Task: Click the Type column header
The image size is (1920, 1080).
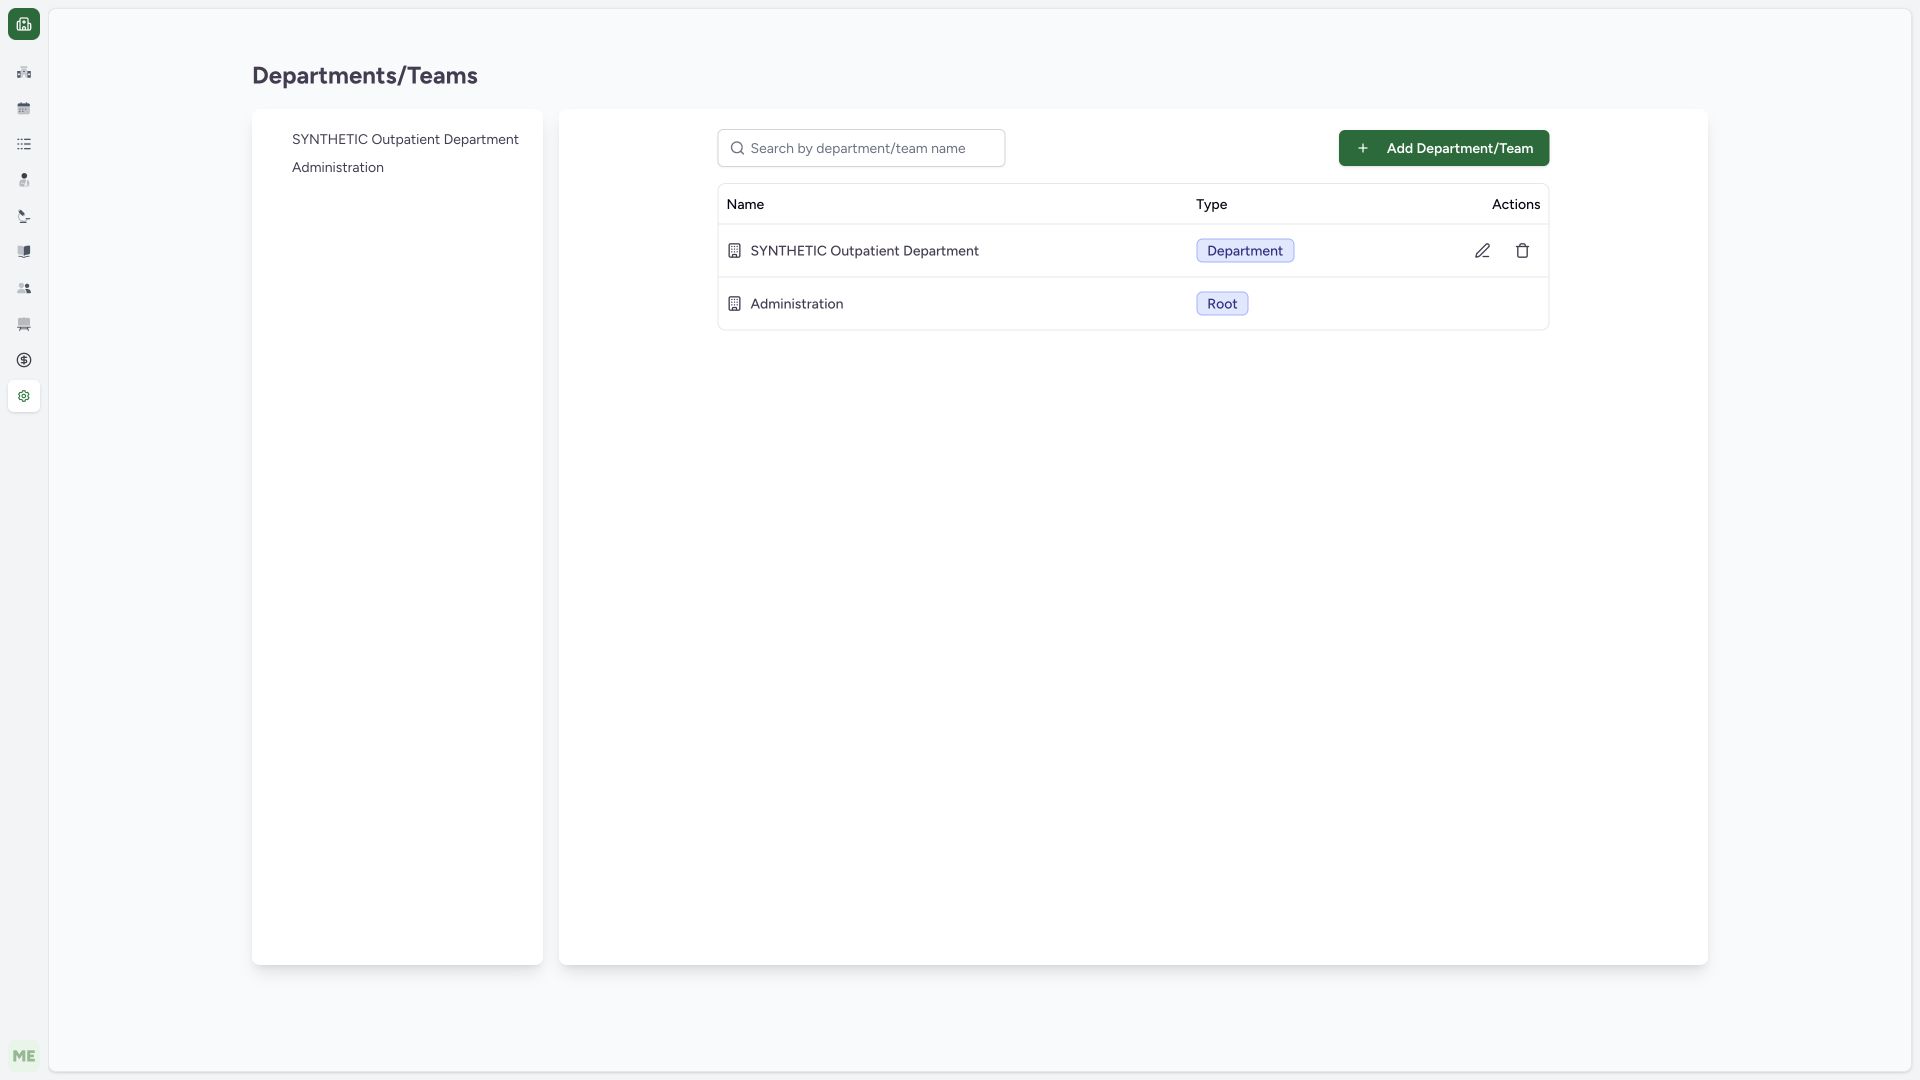Action: point(1211,204)
